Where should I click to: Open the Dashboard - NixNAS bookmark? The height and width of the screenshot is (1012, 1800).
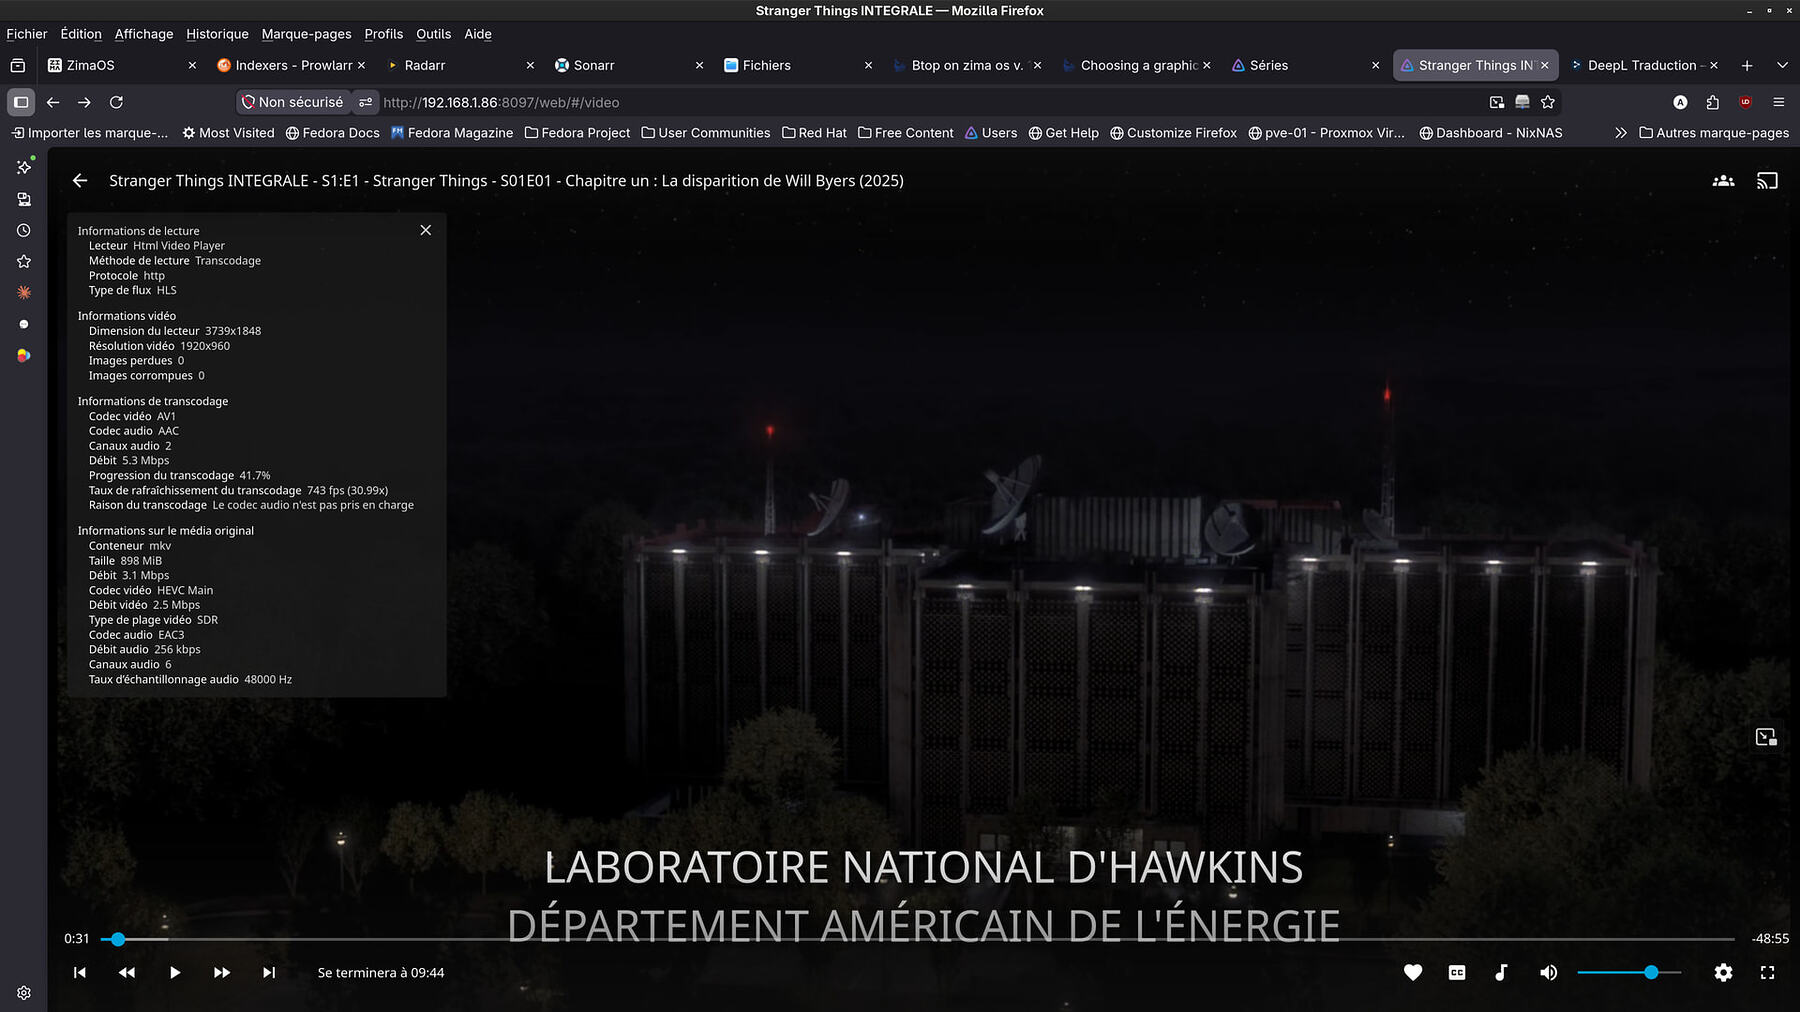[1490, 133]
